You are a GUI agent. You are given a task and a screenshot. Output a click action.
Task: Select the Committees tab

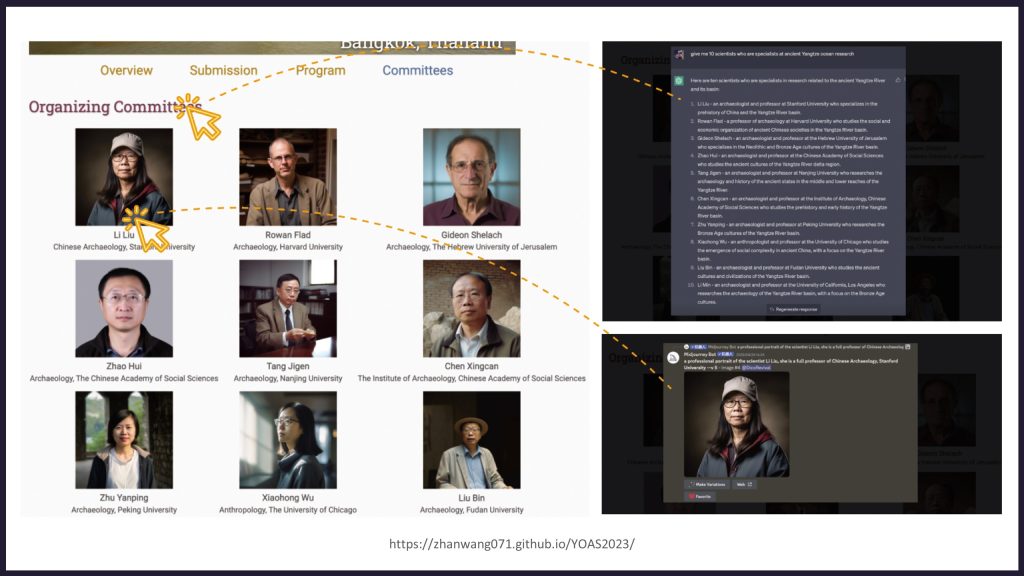417,70
